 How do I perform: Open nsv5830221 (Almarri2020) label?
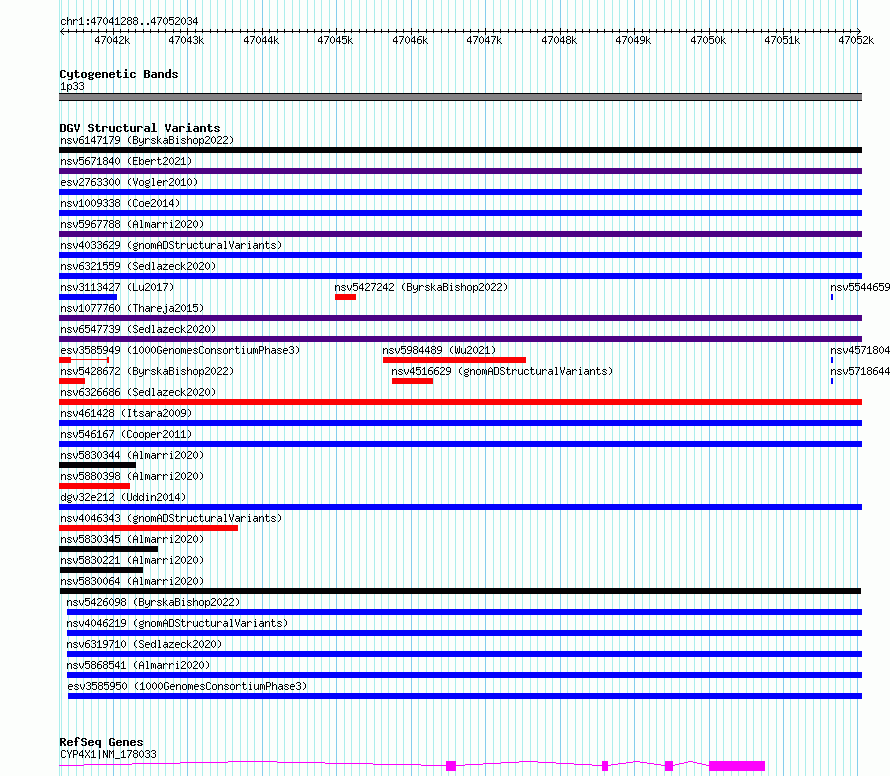(132, 560)
